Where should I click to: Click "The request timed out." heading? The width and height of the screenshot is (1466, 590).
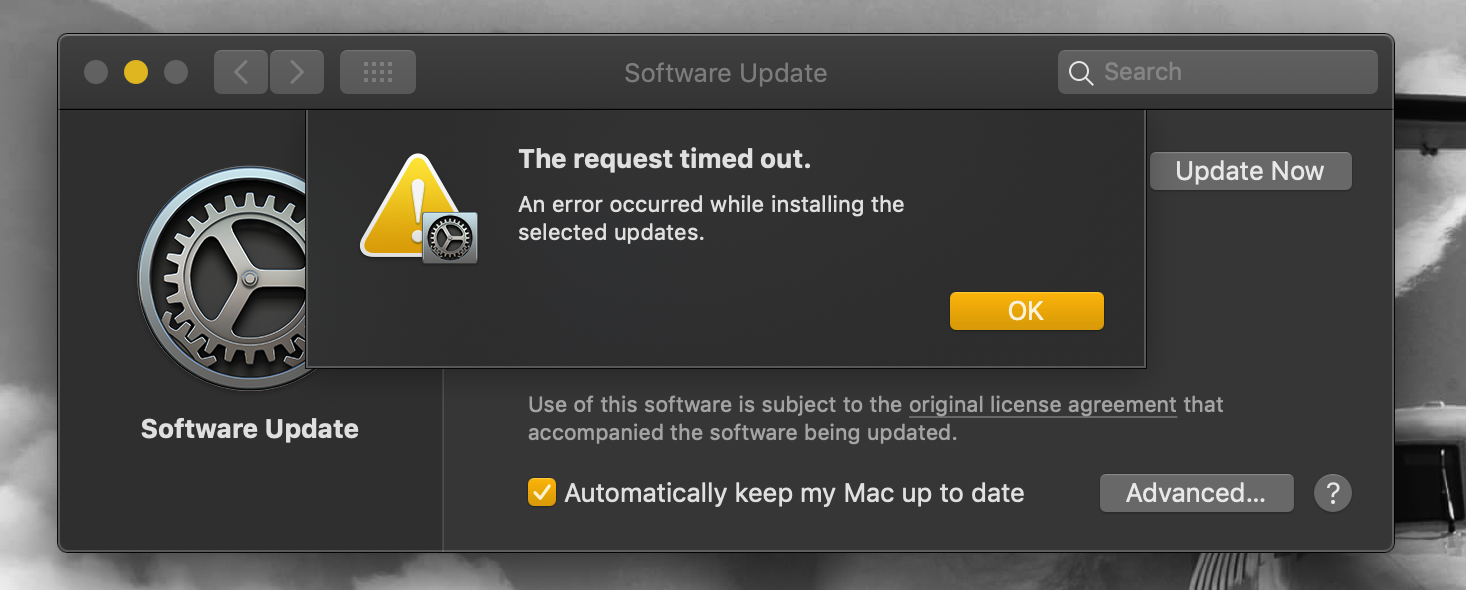[x=664, y=159]
